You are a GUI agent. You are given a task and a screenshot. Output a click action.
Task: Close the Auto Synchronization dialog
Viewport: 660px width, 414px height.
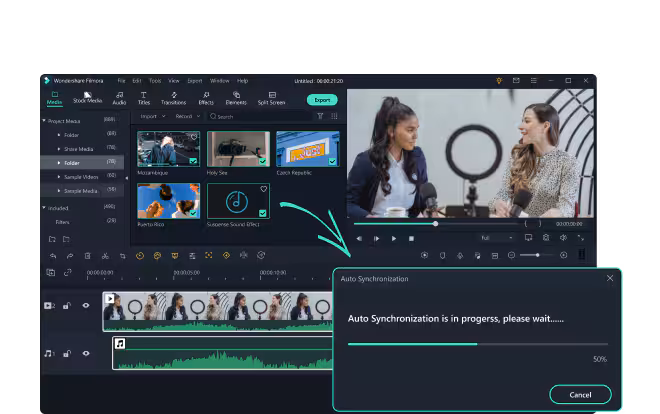pyautogui.click(x=610, y=278)
